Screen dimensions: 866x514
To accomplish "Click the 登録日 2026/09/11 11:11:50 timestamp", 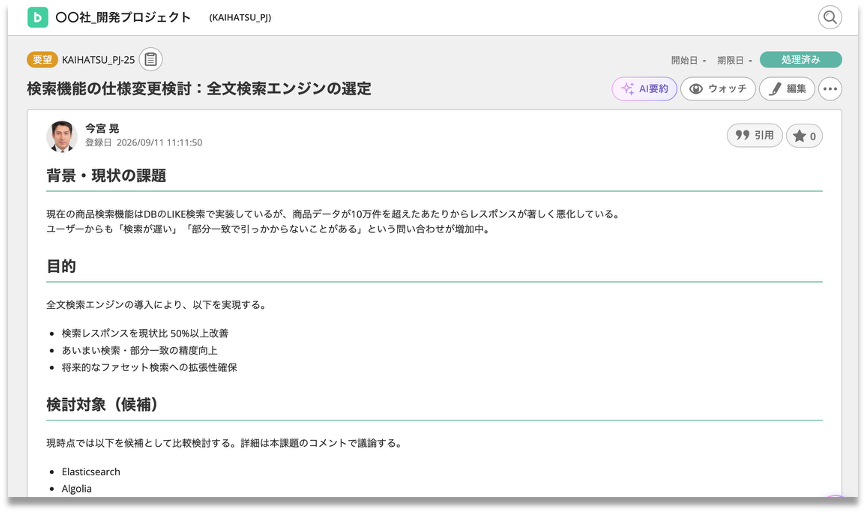I will 144,142.
